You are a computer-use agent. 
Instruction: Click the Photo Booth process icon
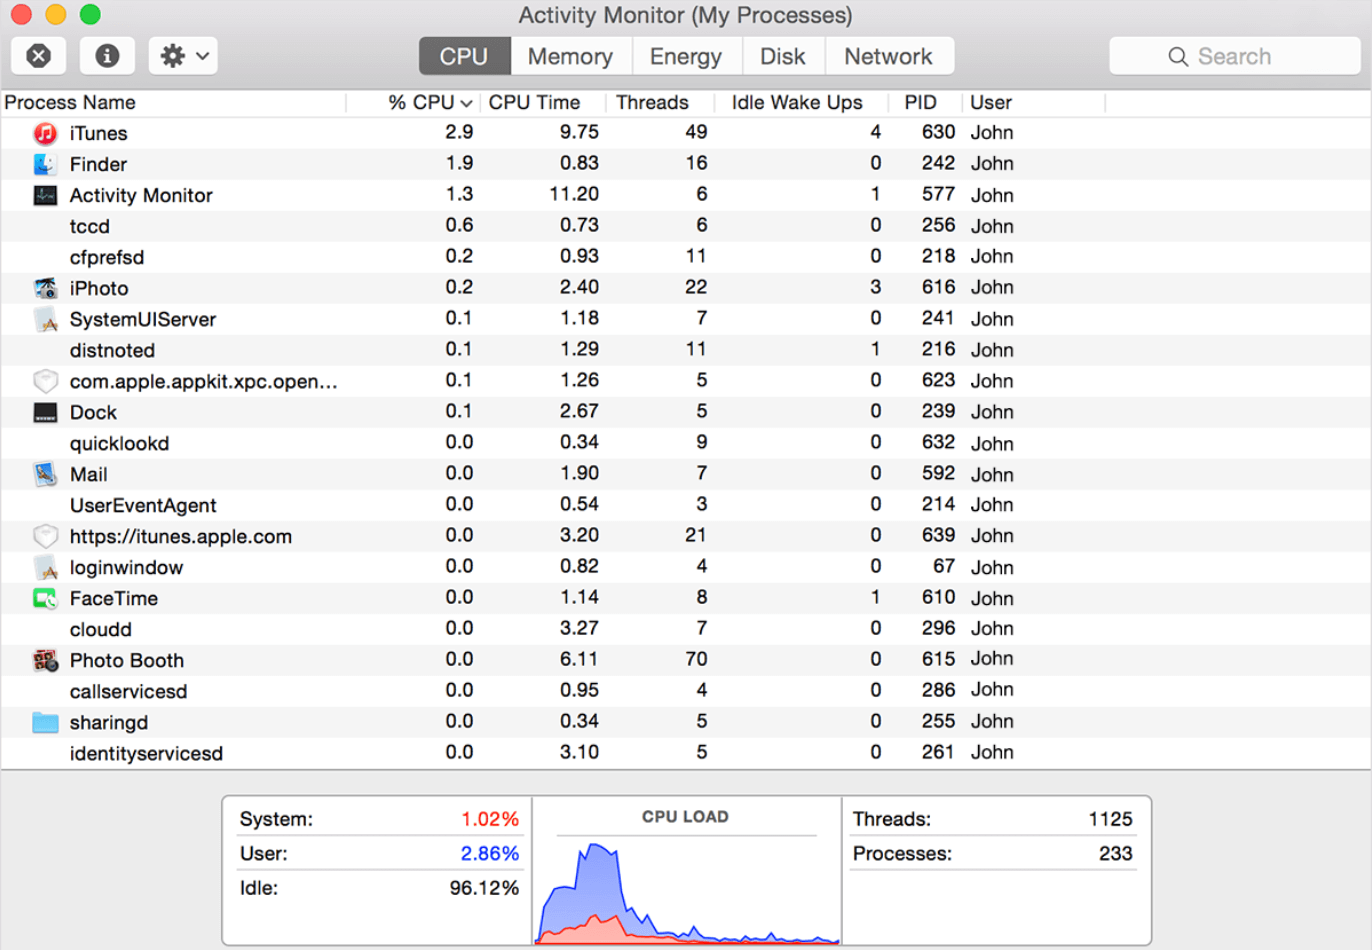point(44,660)
